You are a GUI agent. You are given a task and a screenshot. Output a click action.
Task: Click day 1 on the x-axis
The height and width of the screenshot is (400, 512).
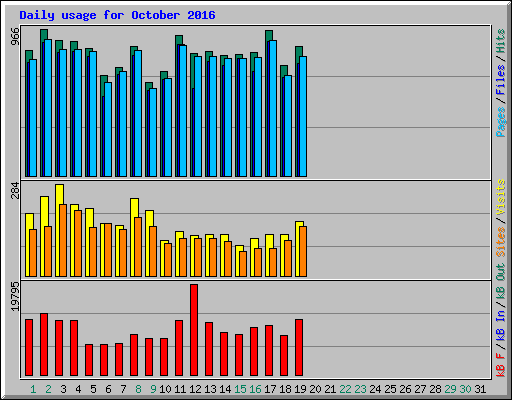pyautogui.click(x=33, y=389)
